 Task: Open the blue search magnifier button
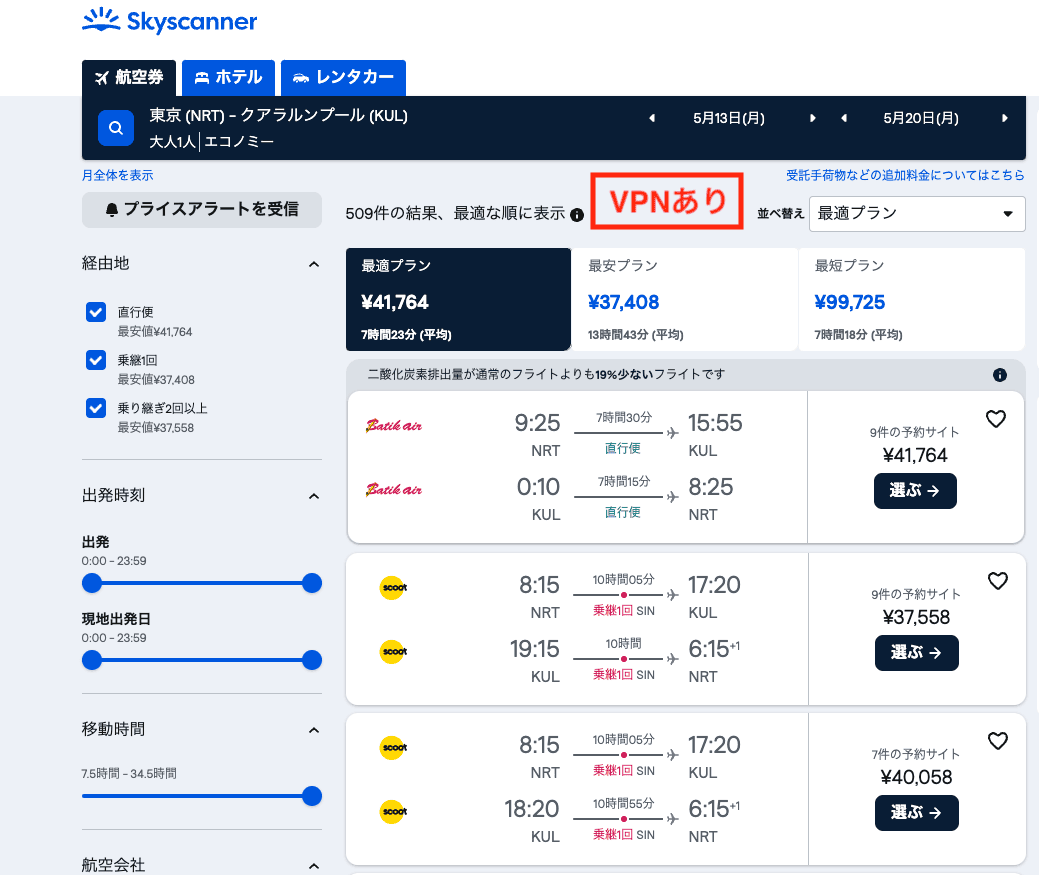[x=116, y=128]
